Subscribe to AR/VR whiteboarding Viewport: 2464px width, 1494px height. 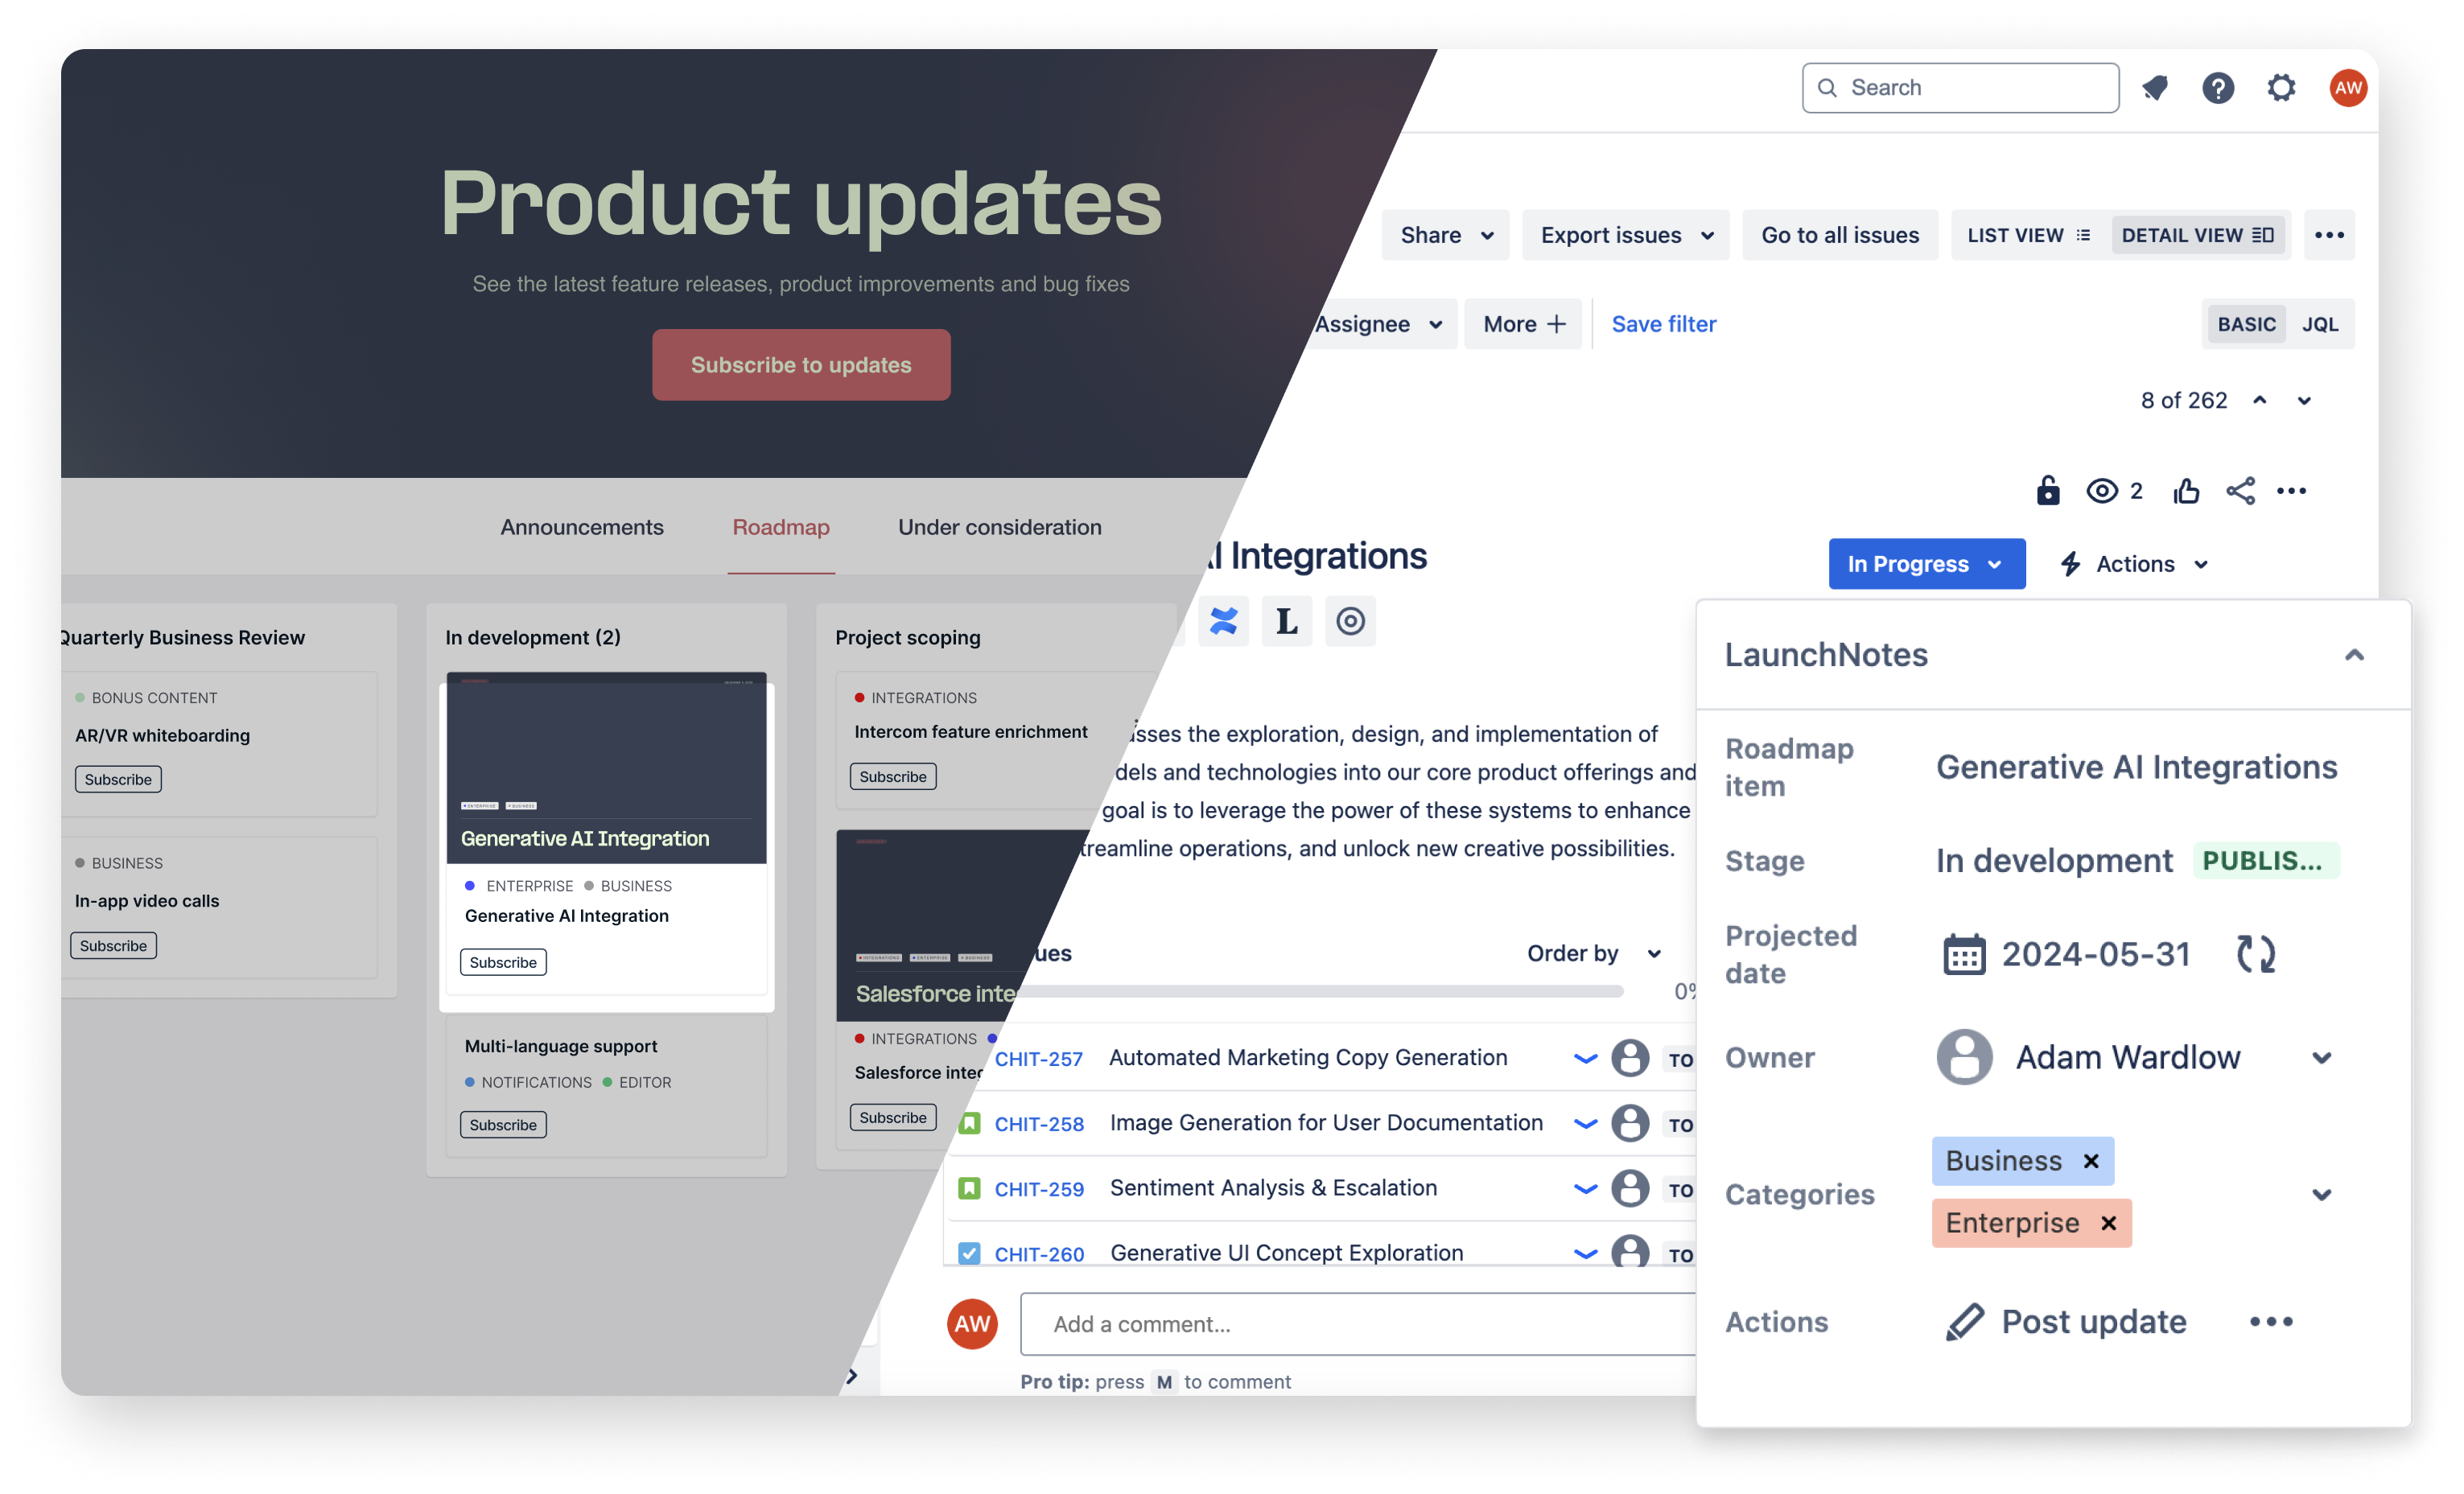118,779
